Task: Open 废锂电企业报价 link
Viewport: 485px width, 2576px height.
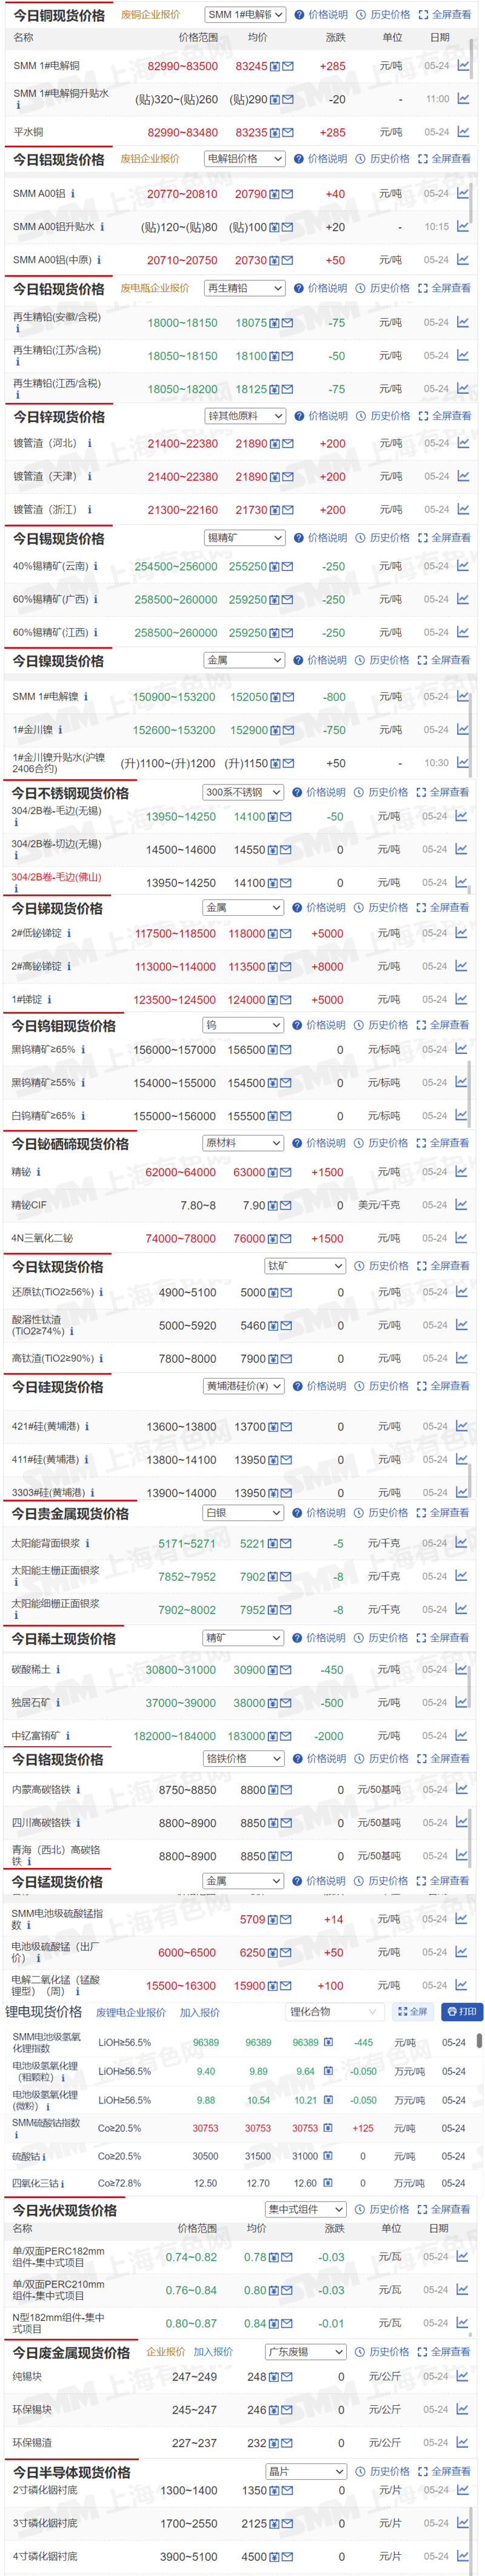Action: click(131, 2012)
